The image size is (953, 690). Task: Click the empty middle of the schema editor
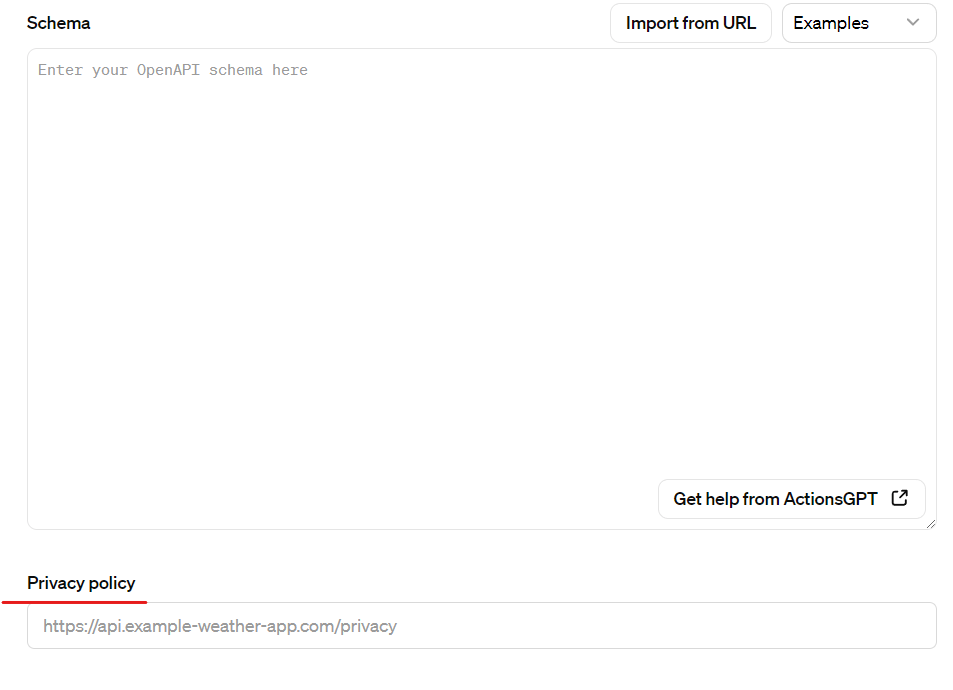pyautogui.click(x=481, y=274)
